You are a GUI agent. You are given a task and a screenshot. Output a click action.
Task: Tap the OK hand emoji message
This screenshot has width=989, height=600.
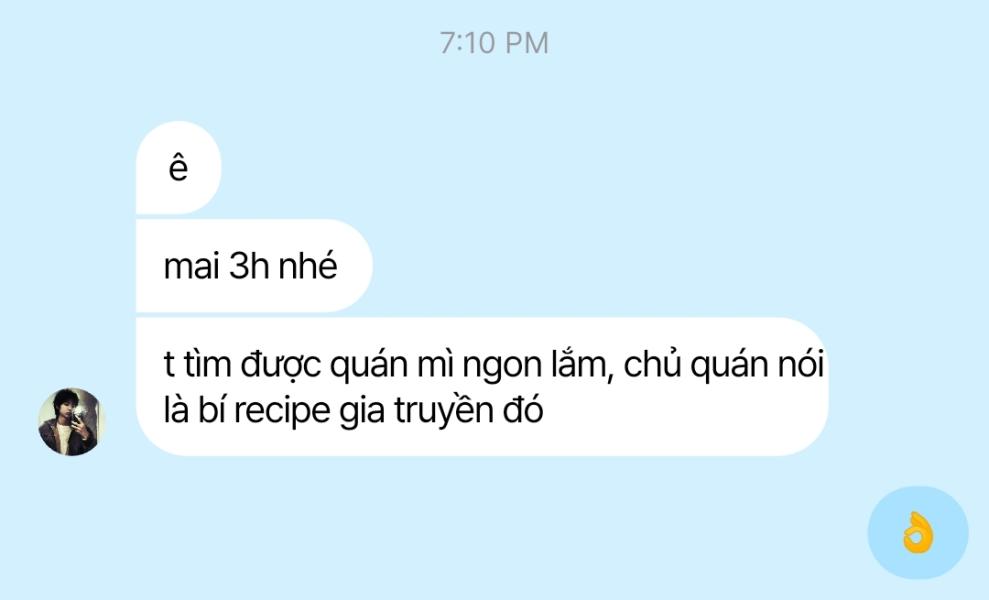[x=918, y=533]
